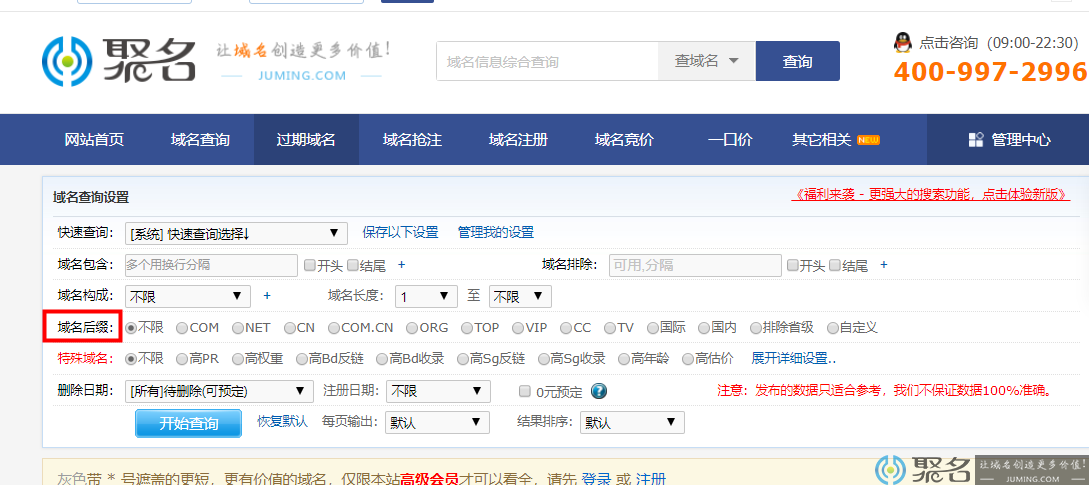The height and width of the screenshot is (485, 1089).
Task: Check 结尾 box for 域名包含
Action: click(352, 265)
